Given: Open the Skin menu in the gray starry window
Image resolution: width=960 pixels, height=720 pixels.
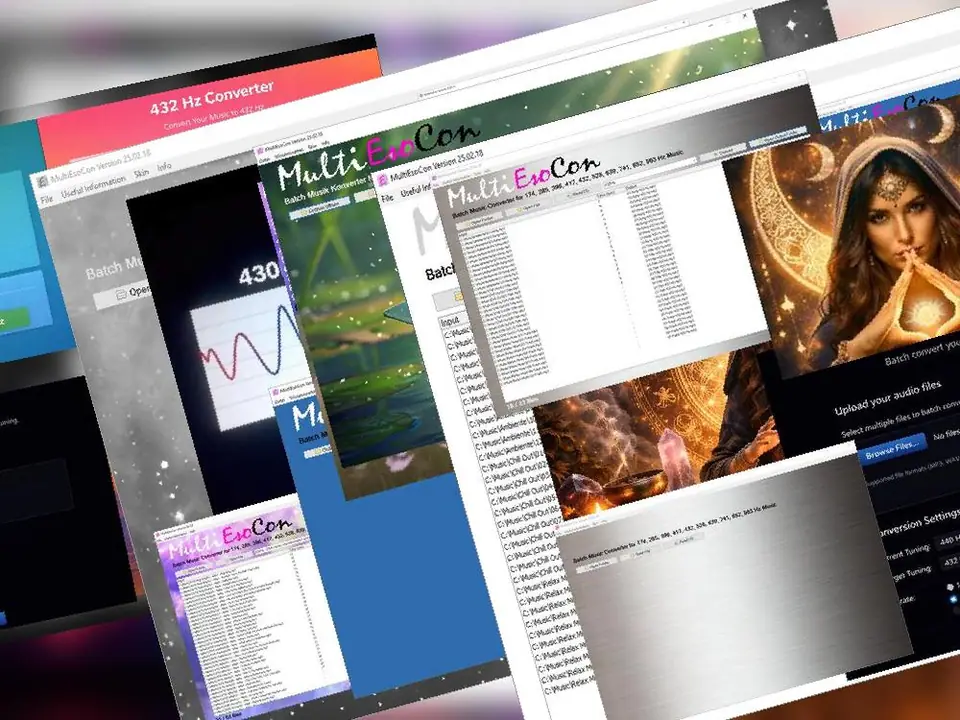Looking at the screenshot, I should coord(141,175).
